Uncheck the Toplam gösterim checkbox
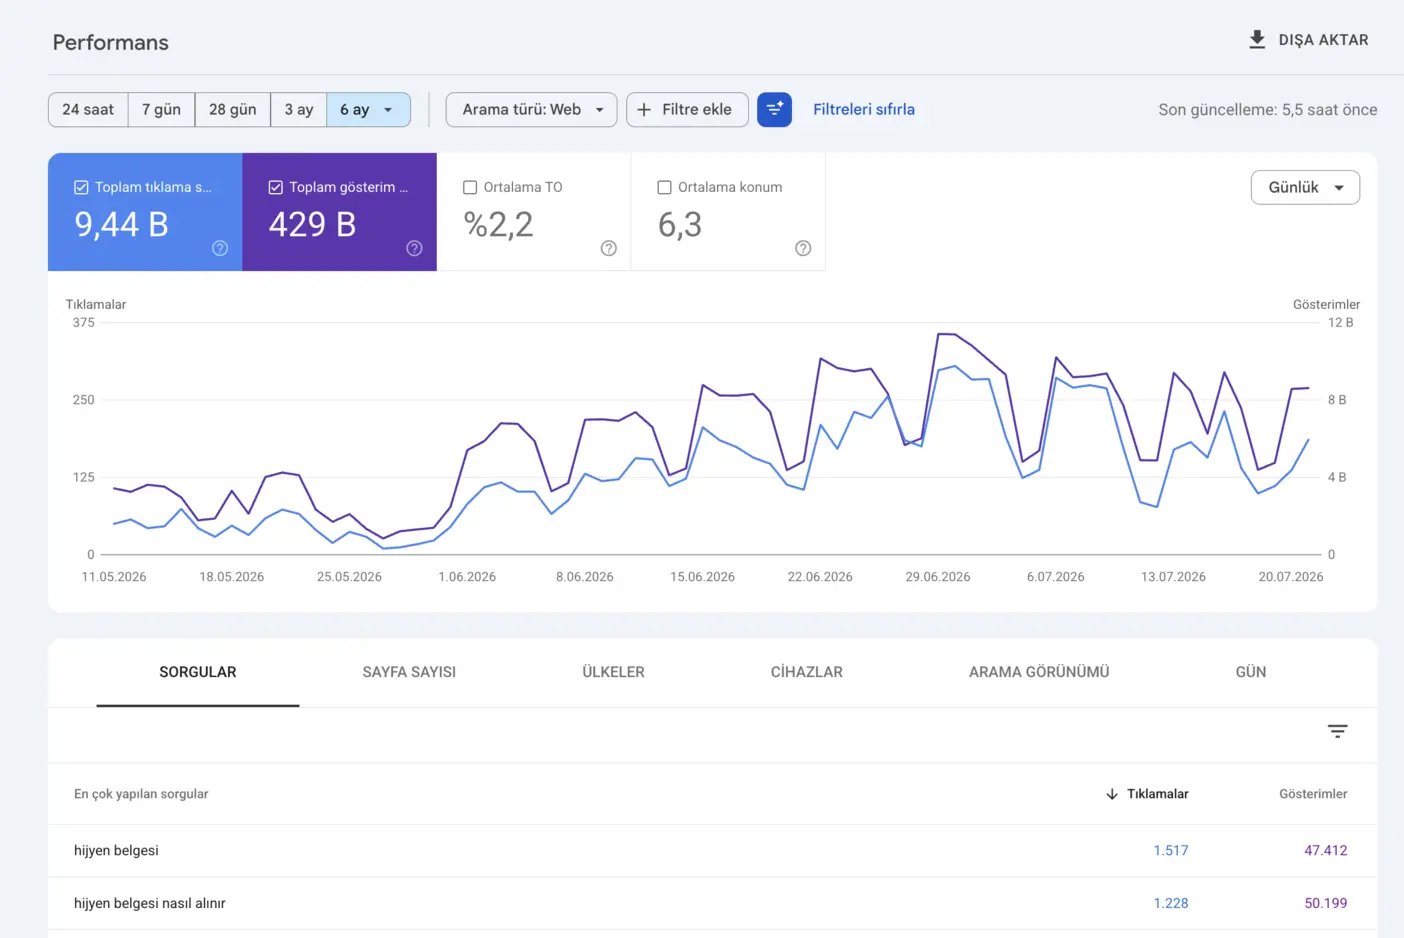1404x938 pixels. (x=275, y=187)
